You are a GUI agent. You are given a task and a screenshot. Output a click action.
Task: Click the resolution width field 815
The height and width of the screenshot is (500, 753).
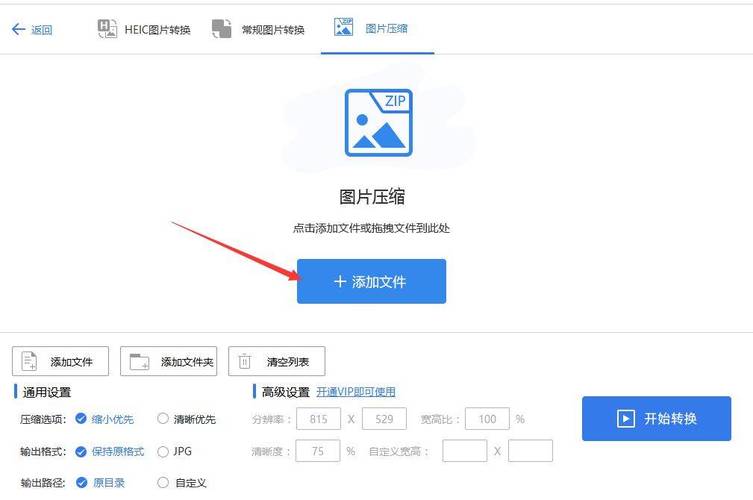click(x=318, y=419)
